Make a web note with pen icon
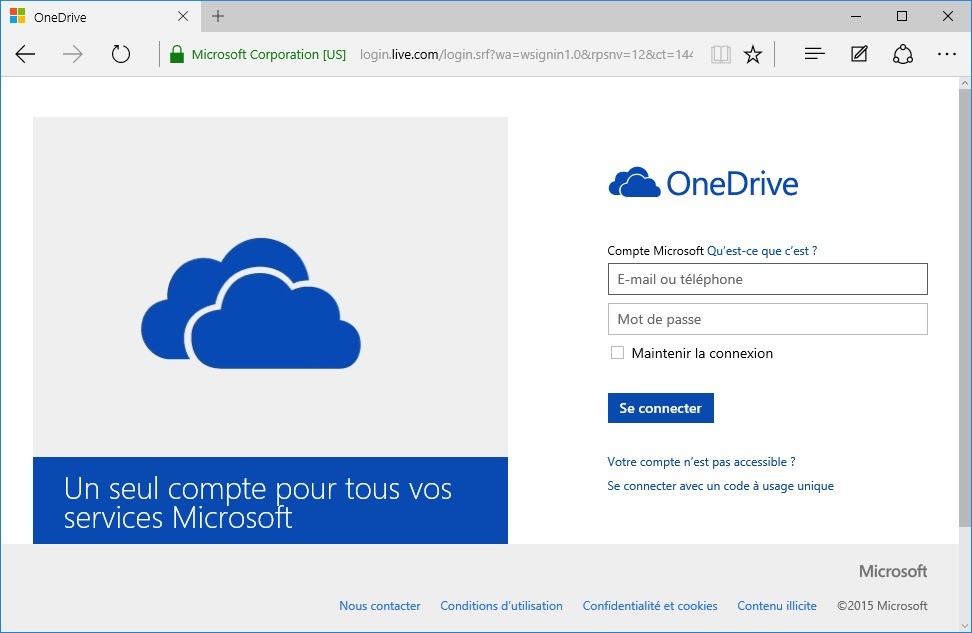Image resolution: width=972 pixels, height=633 pixels. click(x=859, y=54)
